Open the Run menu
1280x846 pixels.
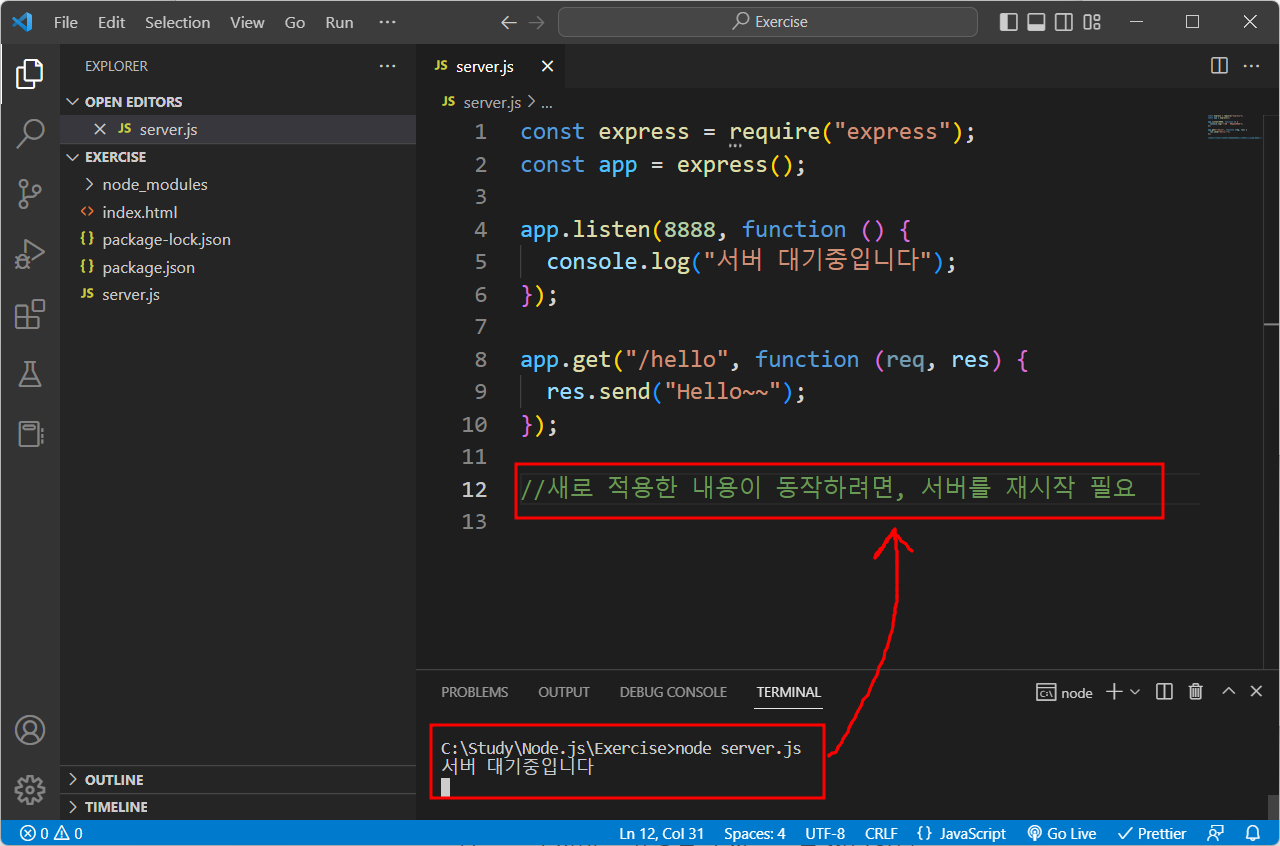coord(339,22)
